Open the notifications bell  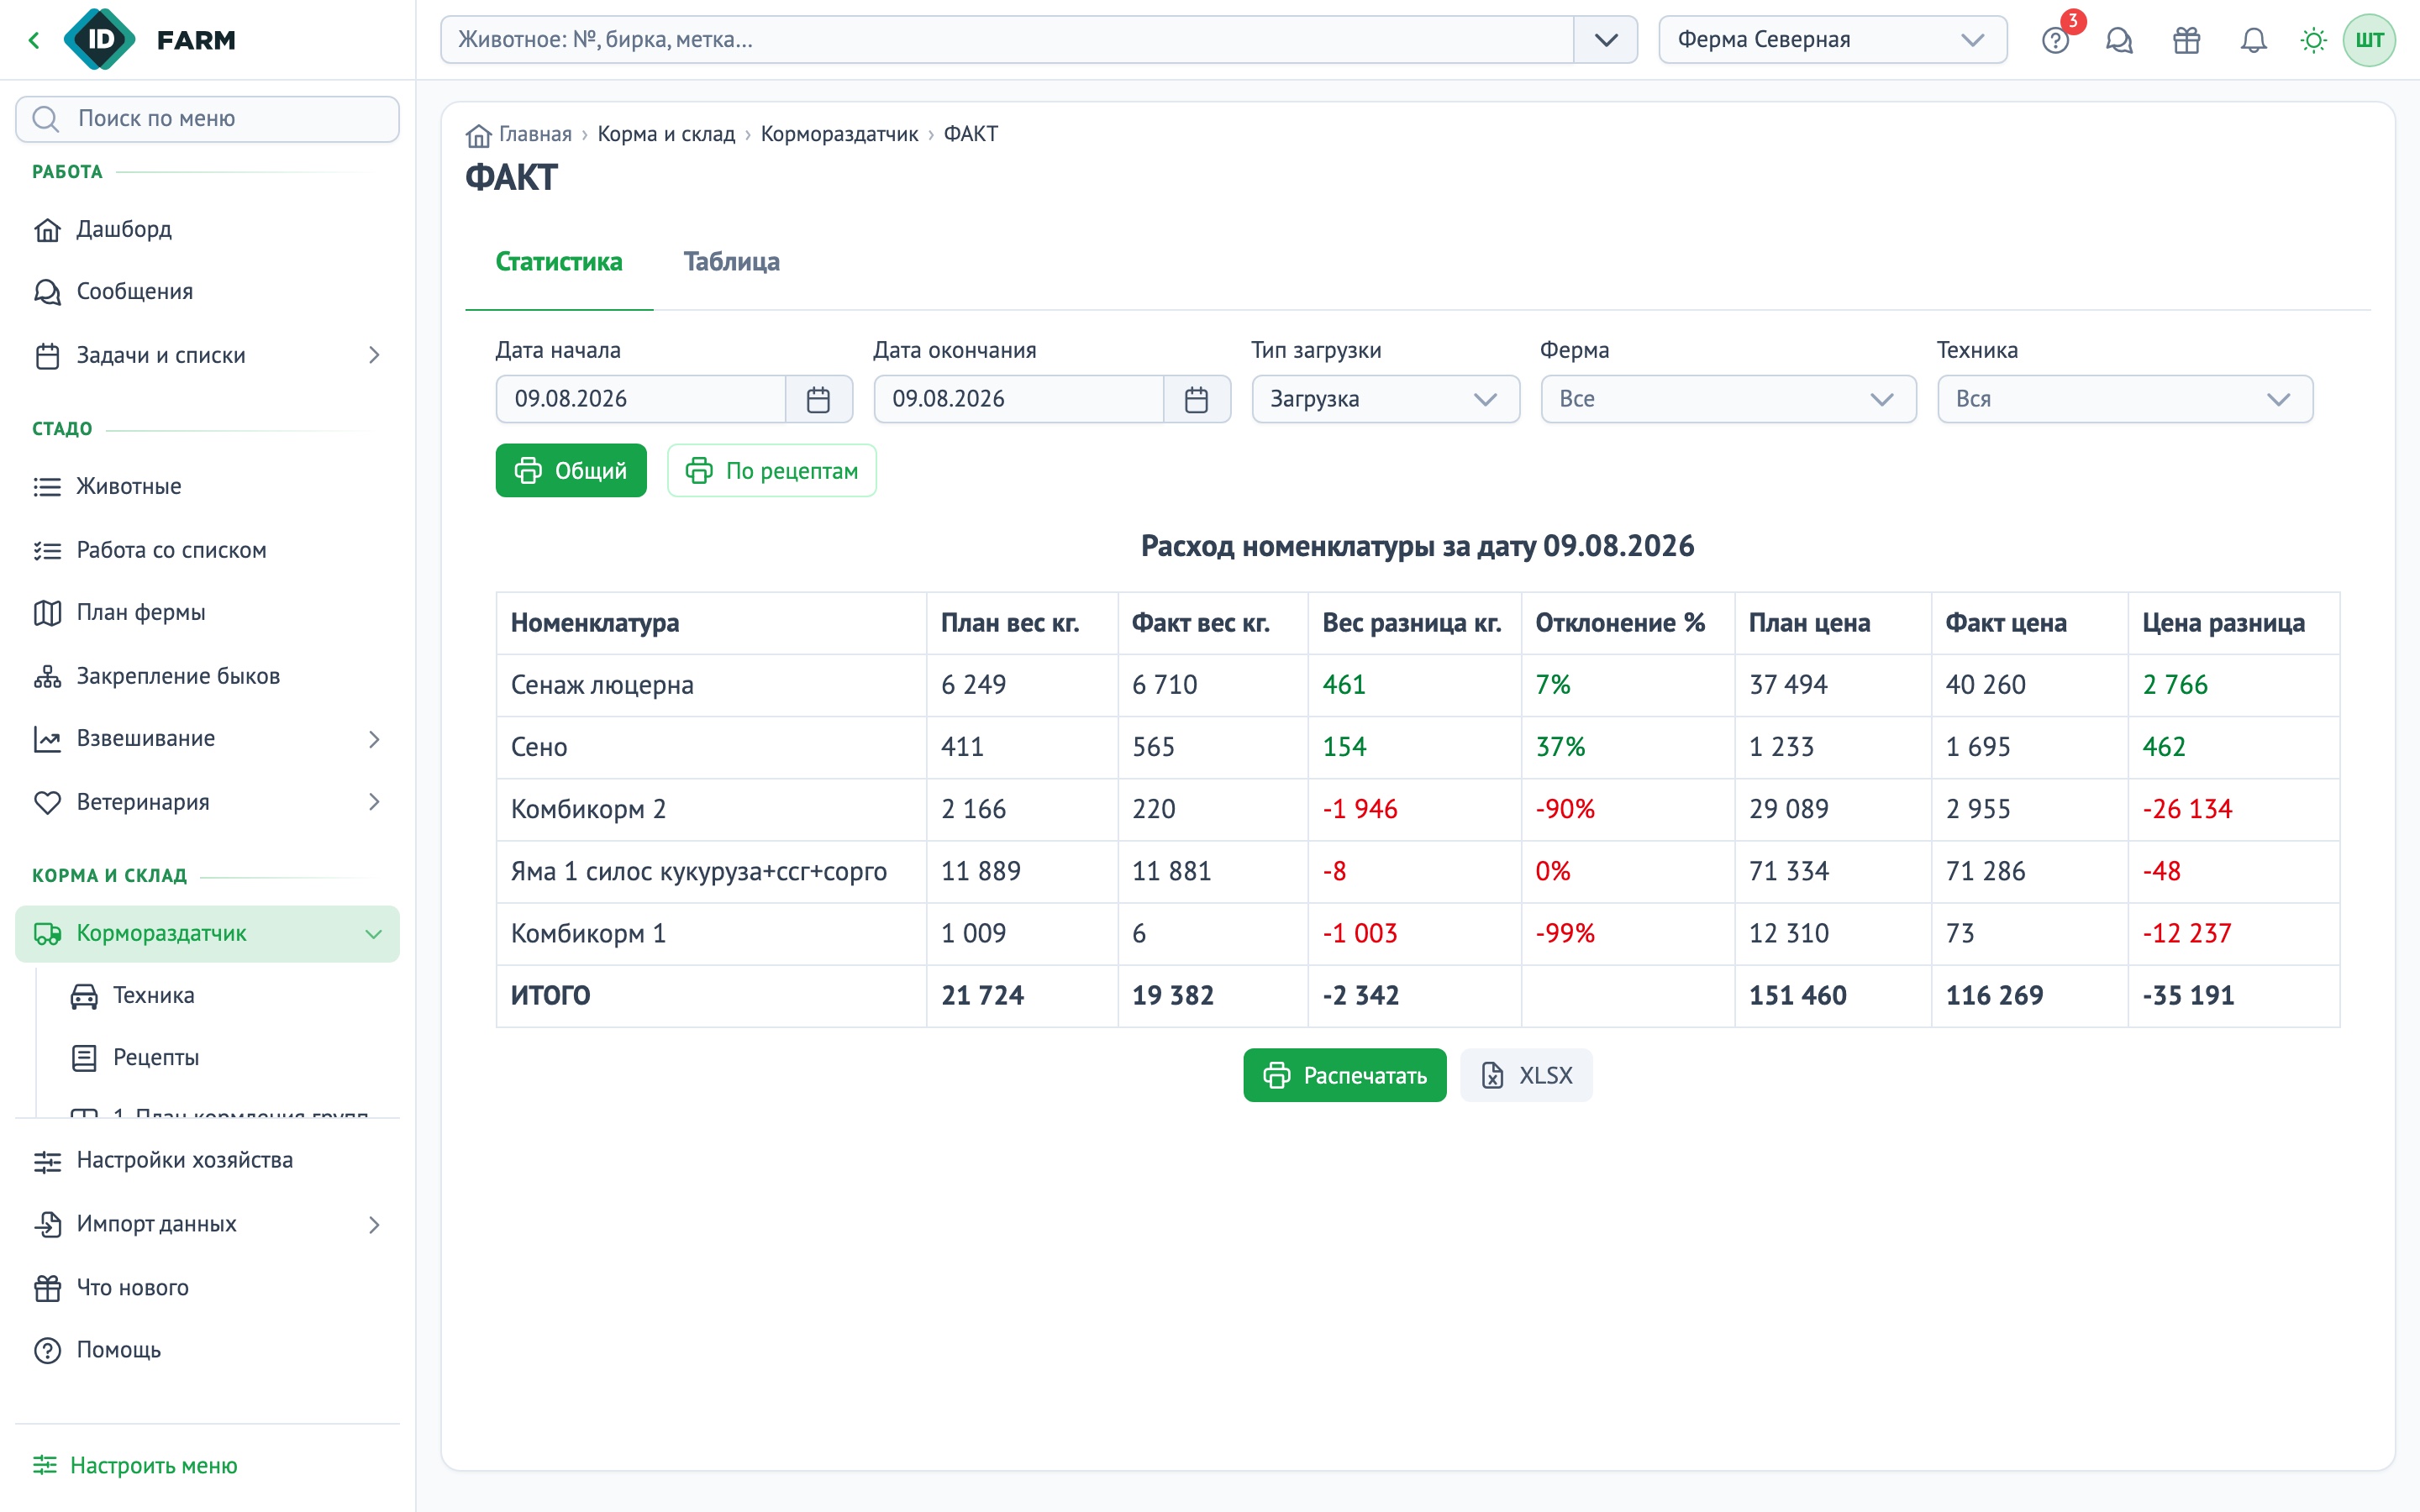(x=2253, y=40)
